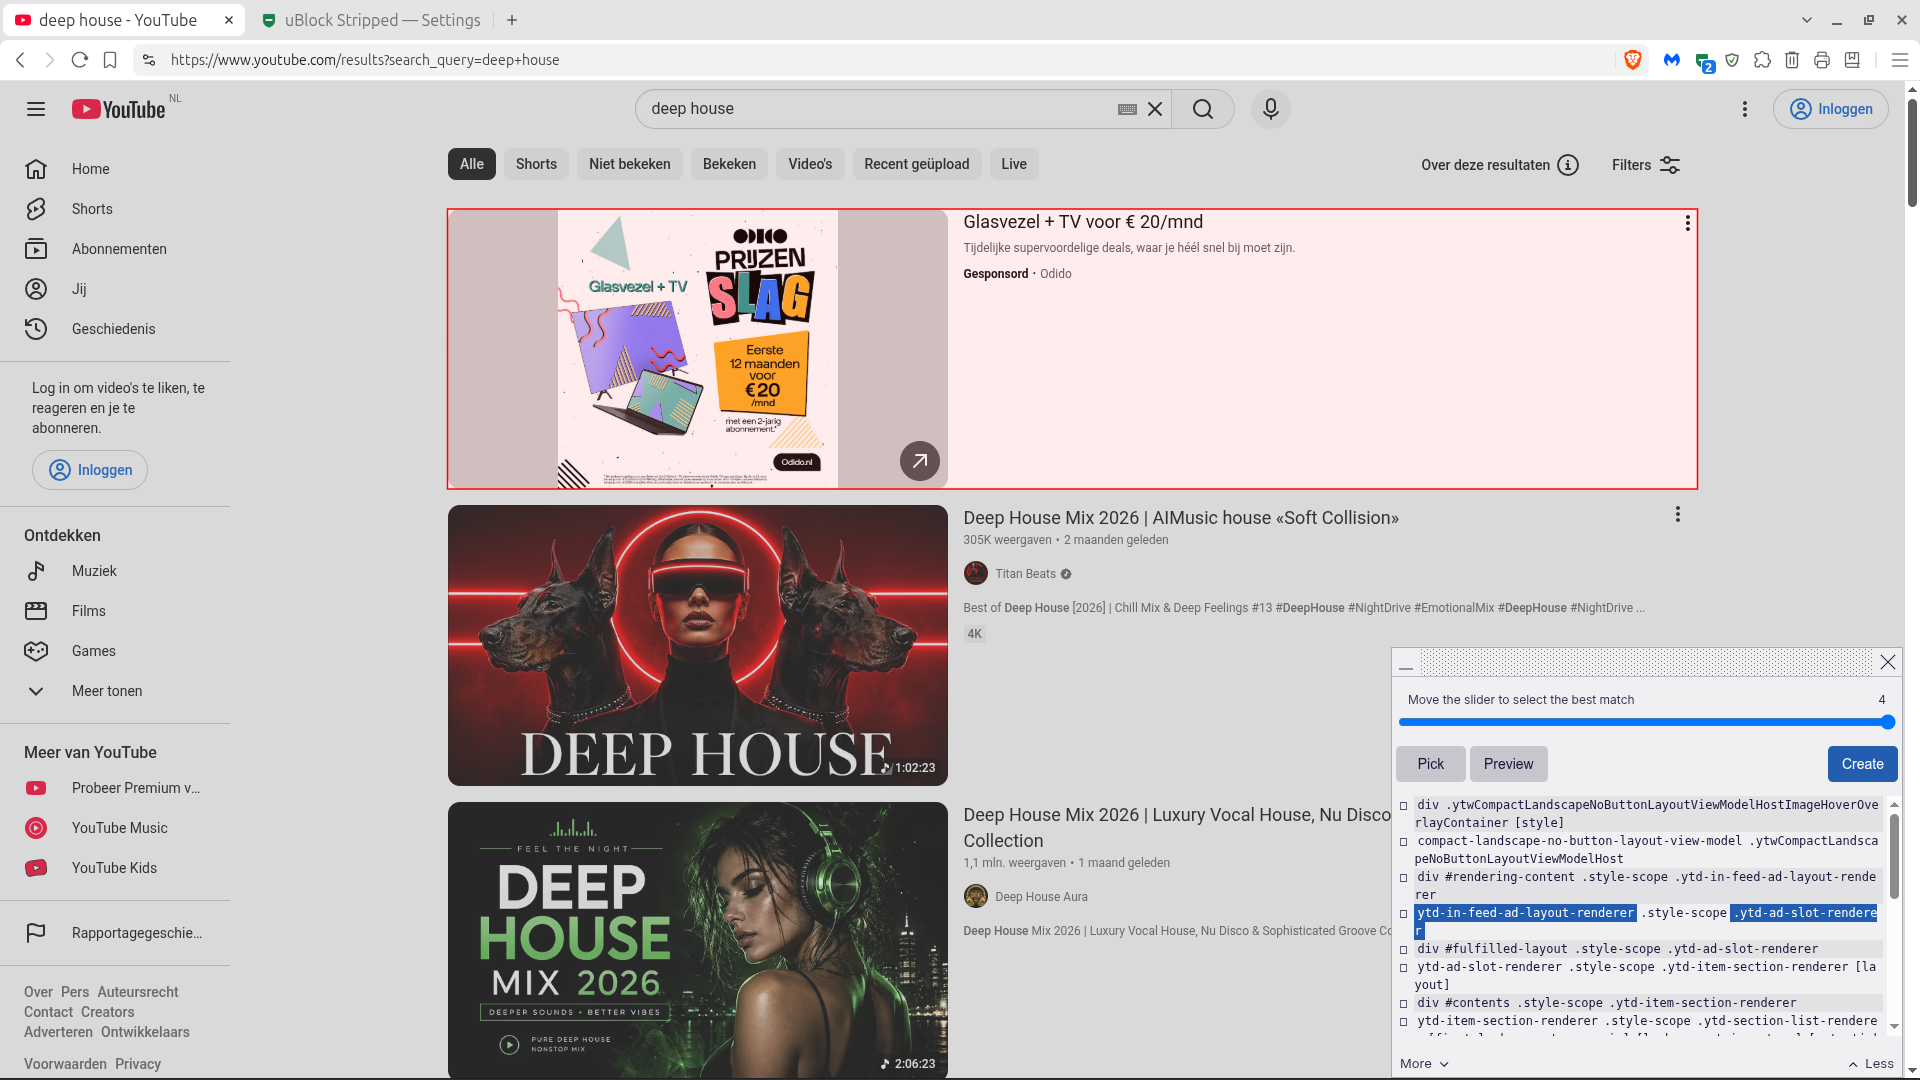Screen dimensions: 1920x1080
Task: Select the 'Alle' filter chip
Action: 472,164
